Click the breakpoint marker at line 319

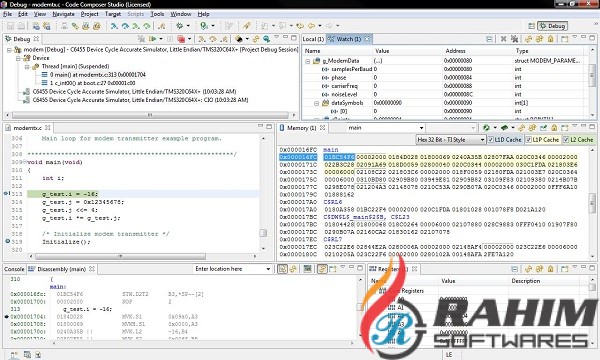tap(7, 241)
